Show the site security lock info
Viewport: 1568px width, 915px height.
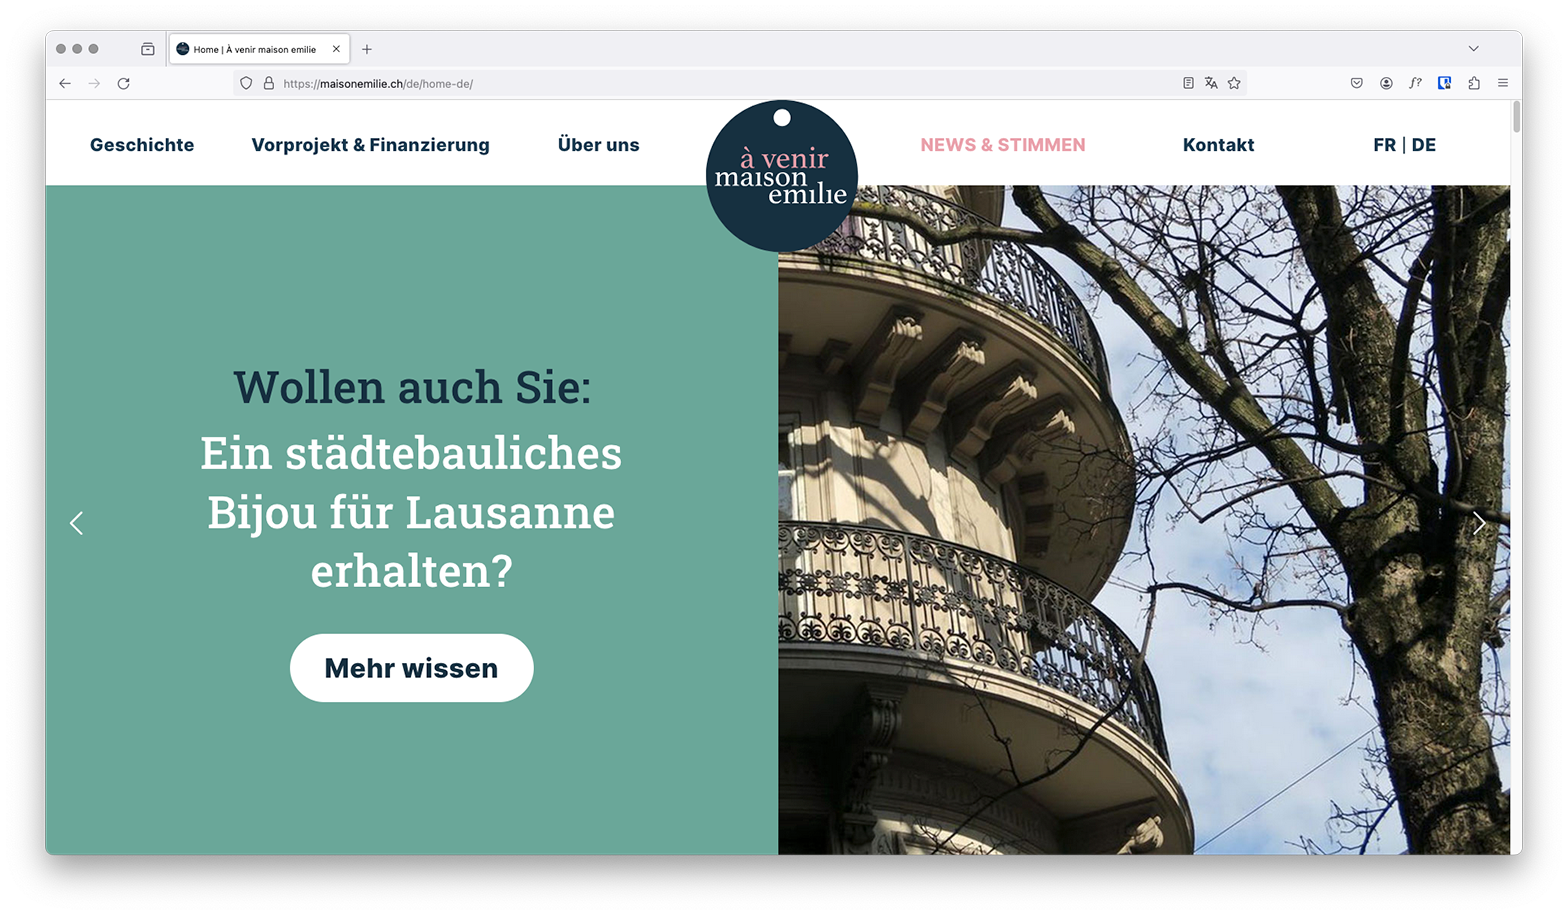pos(269,84)
